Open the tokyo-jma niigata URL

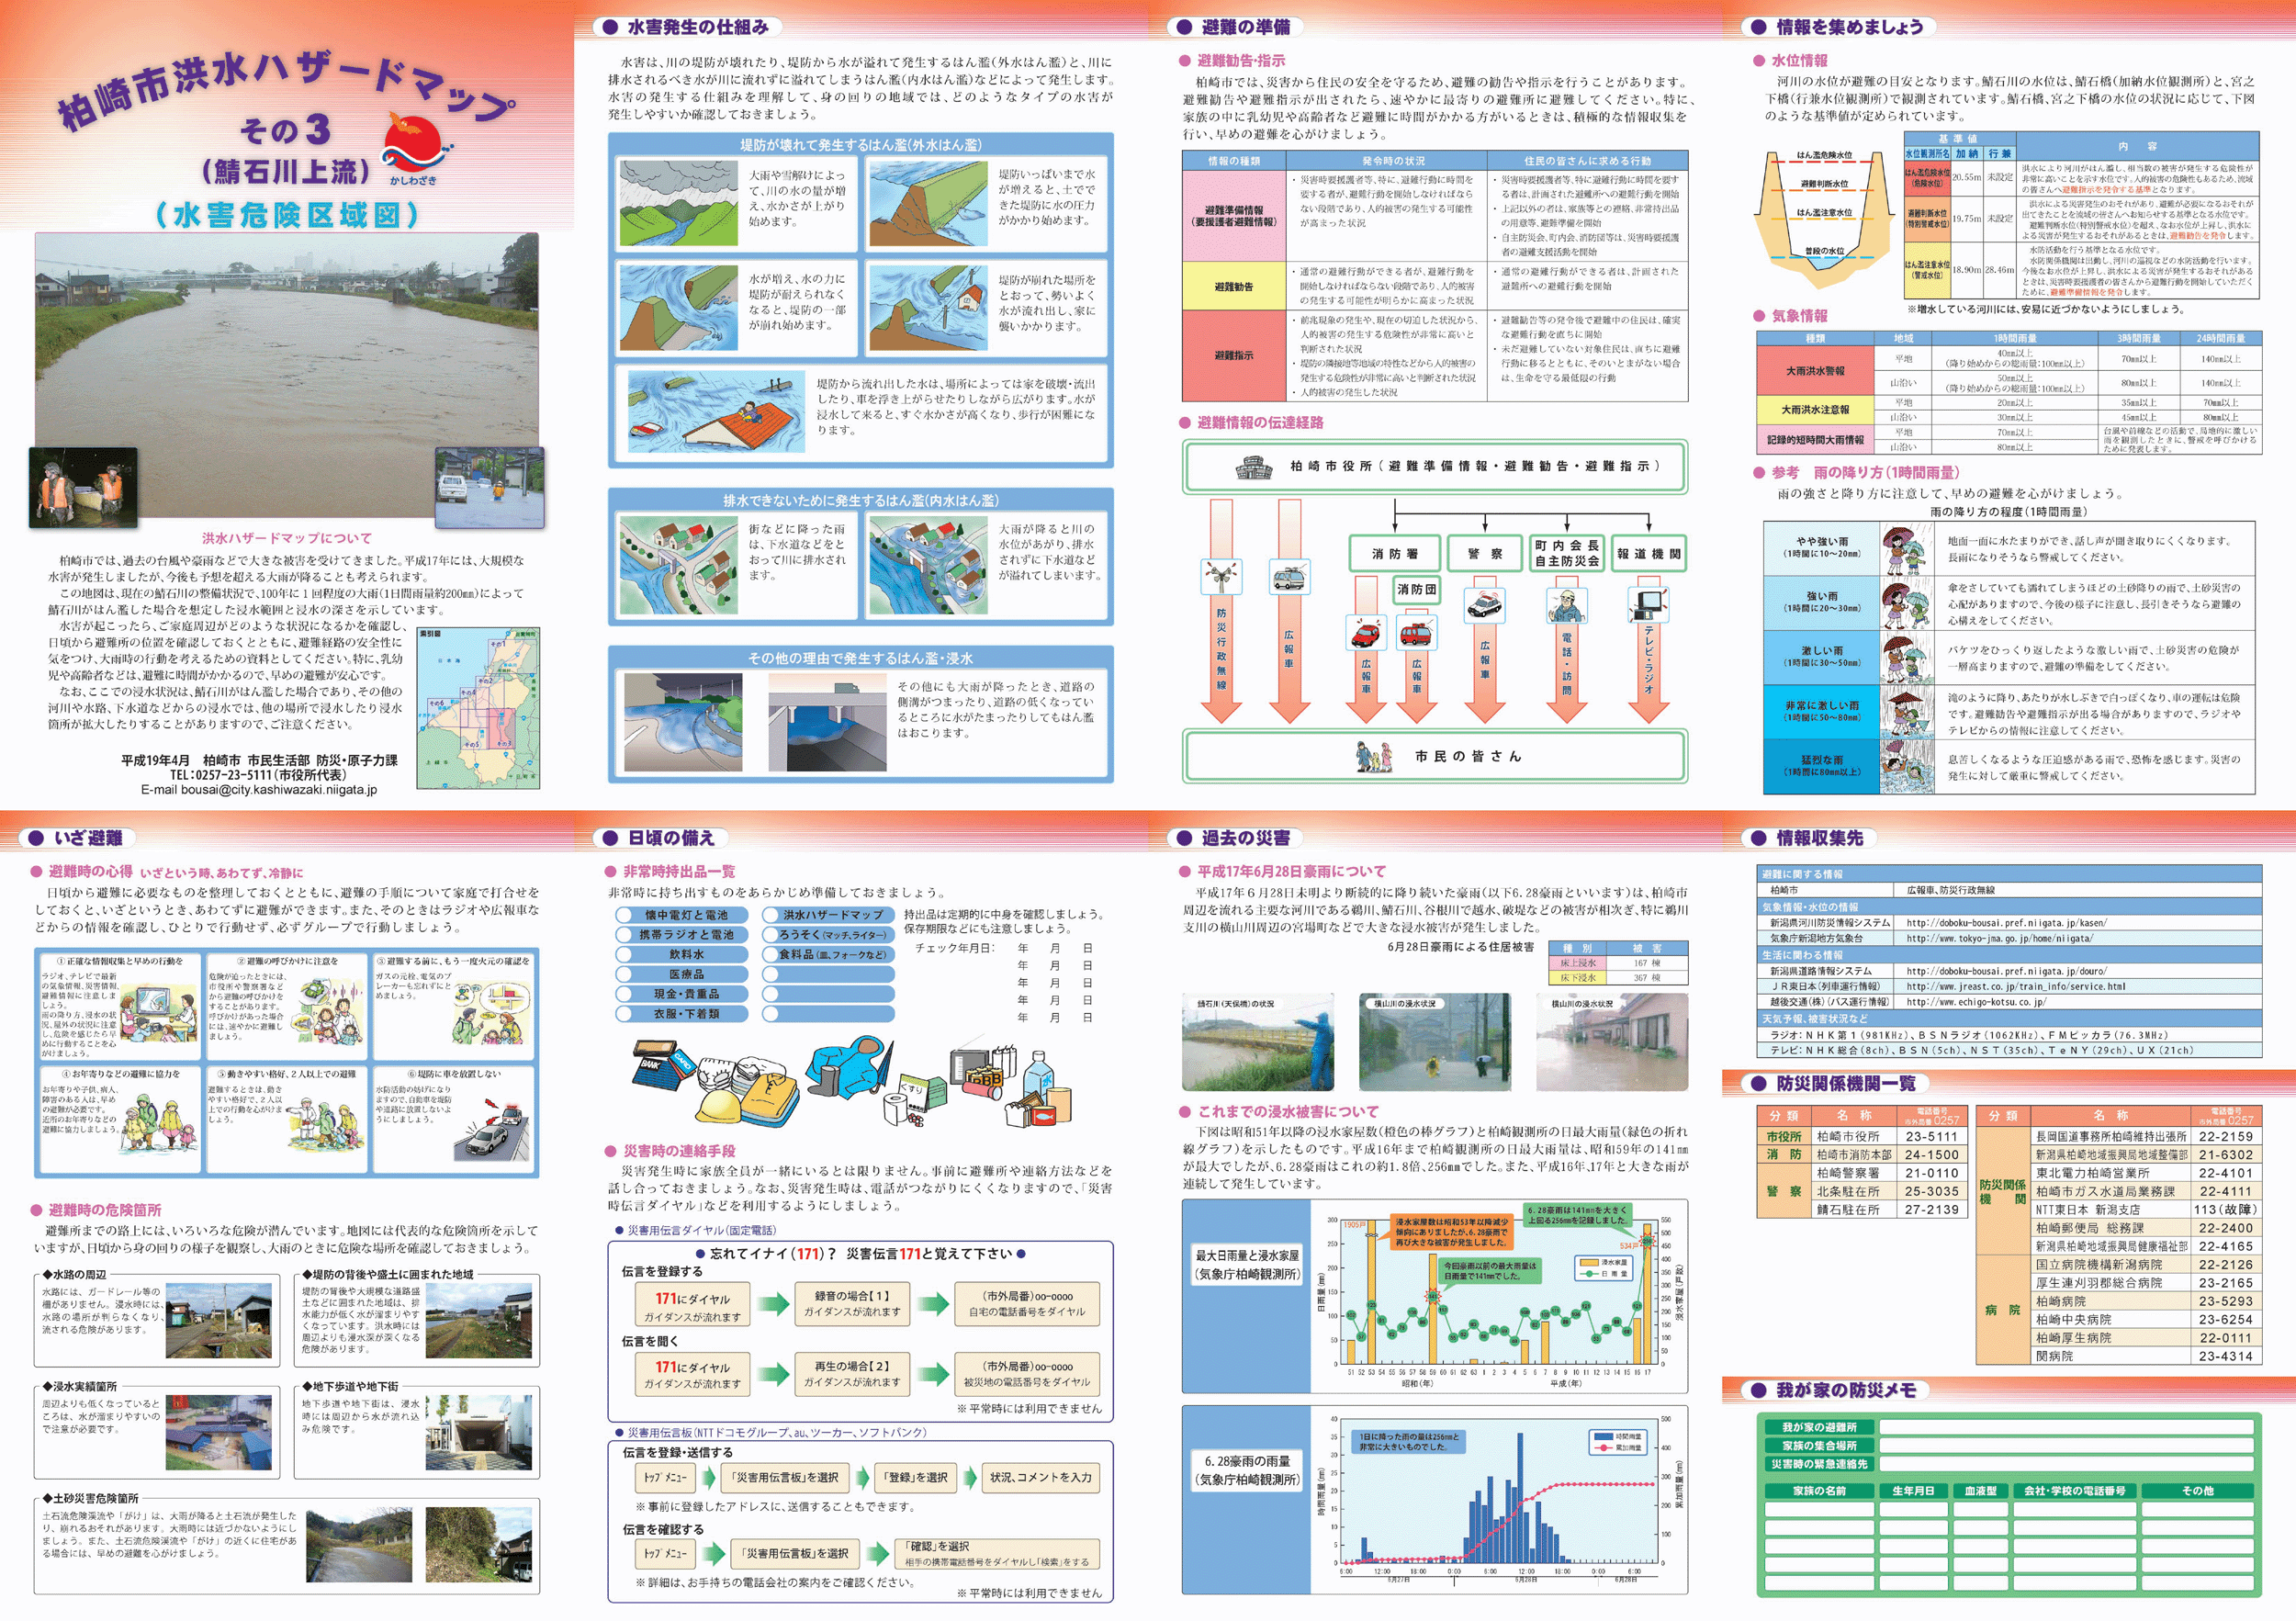pos(1998,938)
